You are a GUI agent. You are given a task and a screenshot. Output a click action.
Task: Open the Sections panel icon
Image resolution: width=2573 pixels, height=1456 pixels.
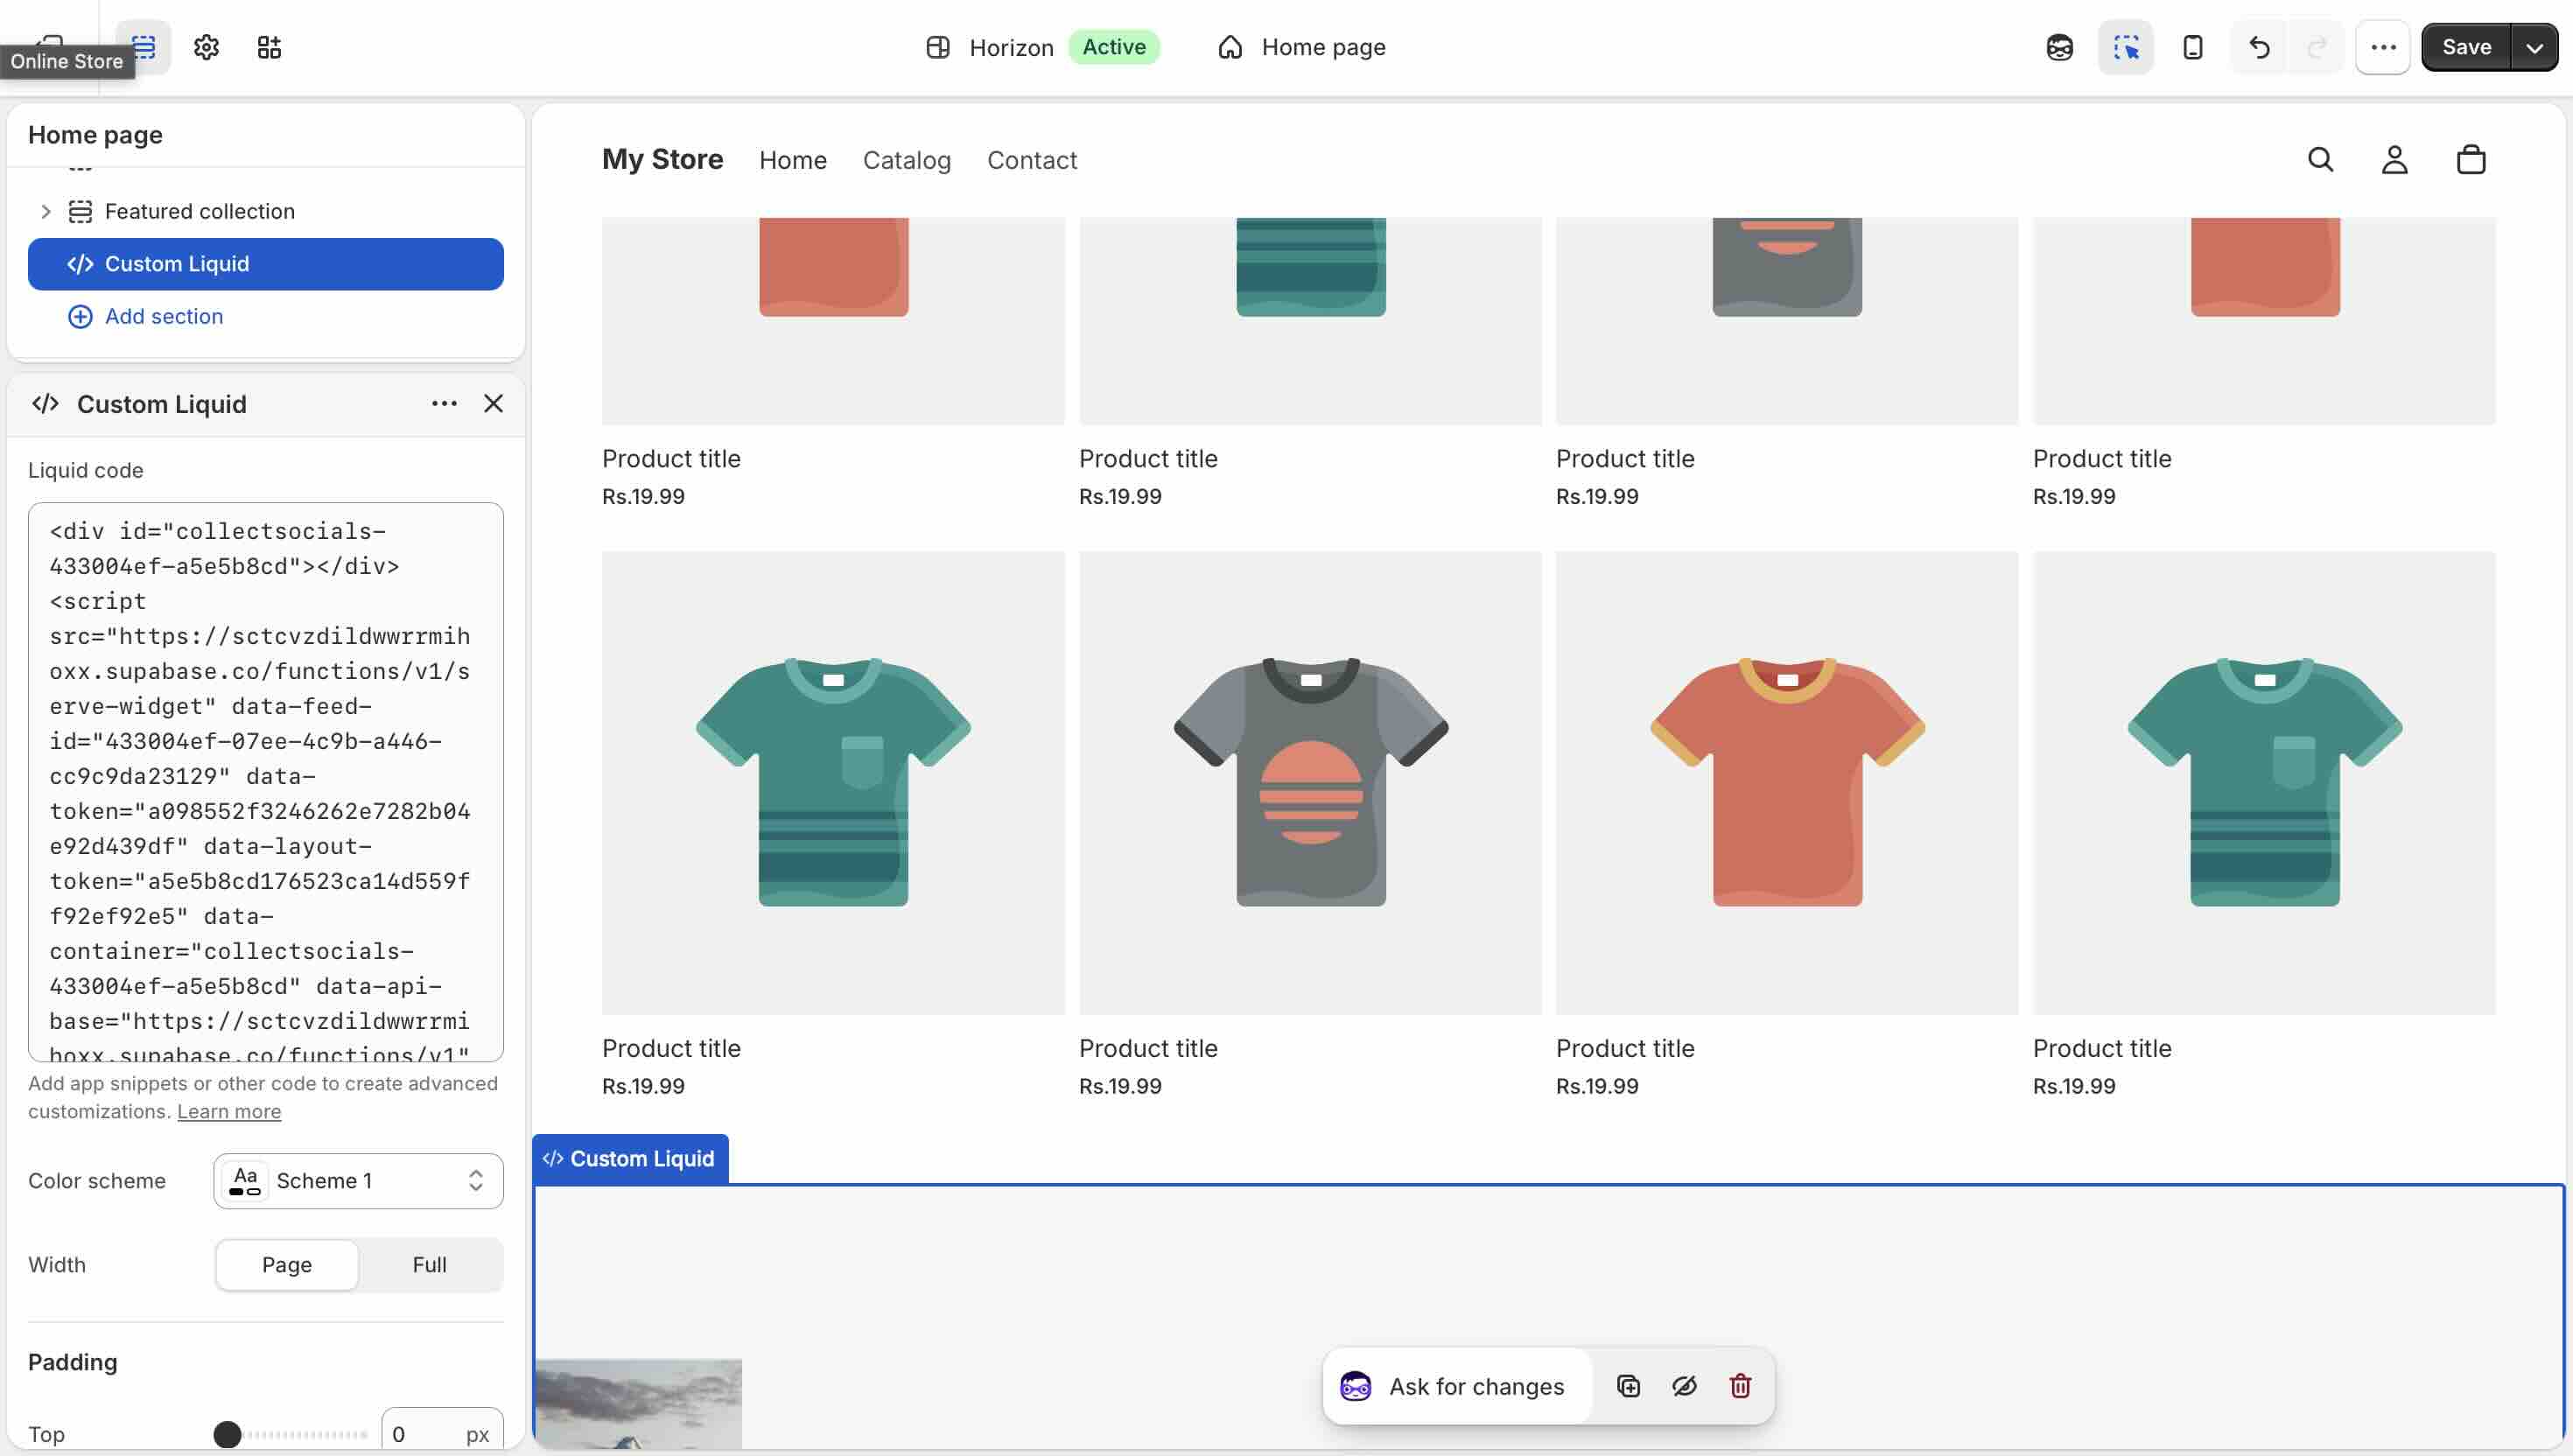tap(144, 47)
